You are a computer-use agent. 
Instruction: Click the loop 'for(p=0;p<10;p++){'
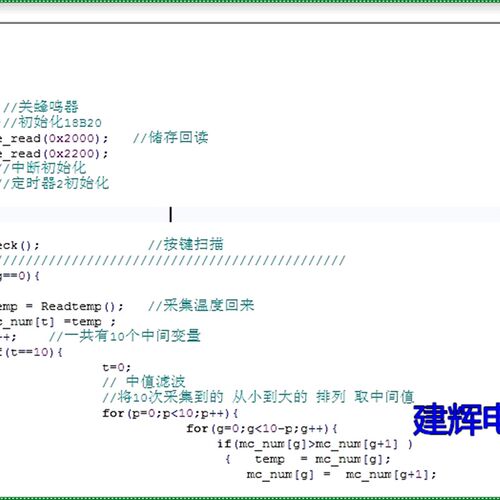tap(170, 414)
